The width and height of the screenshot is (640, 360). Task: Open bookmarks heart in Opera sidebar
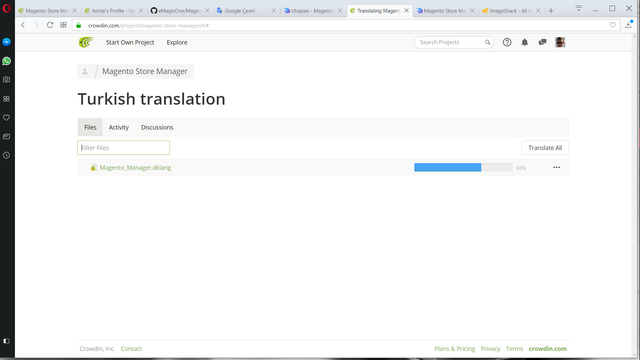(x=7, y=118)
